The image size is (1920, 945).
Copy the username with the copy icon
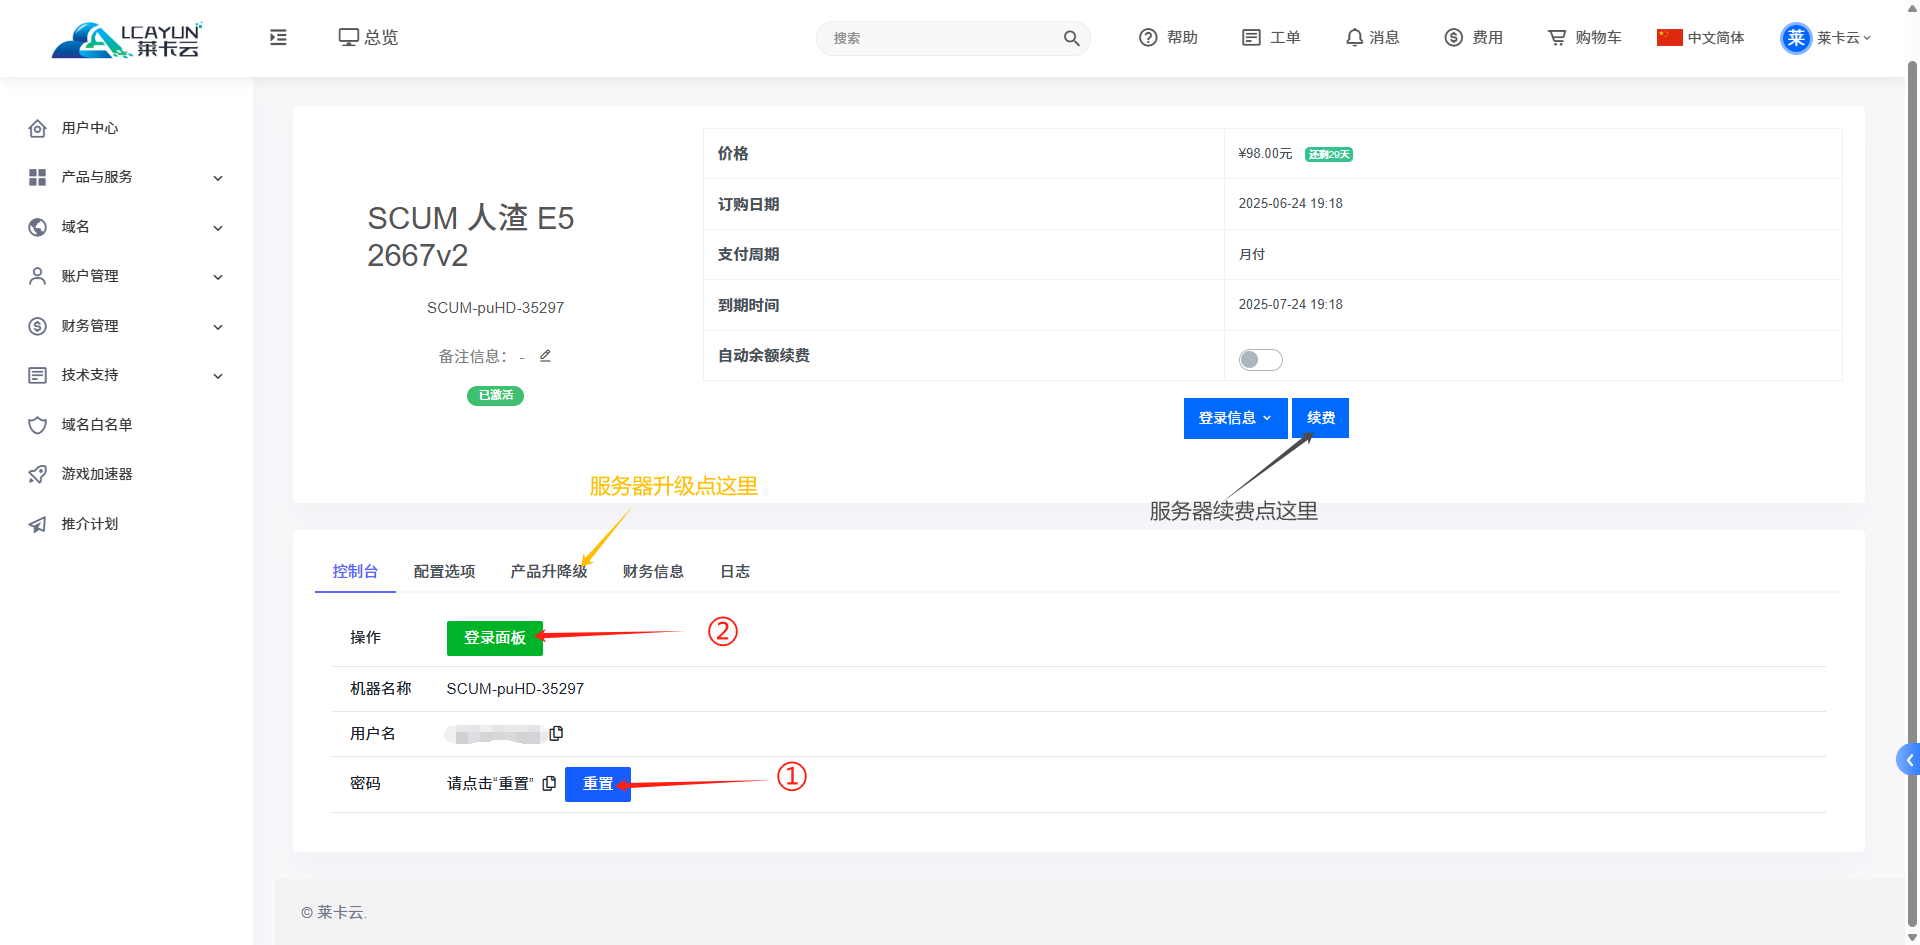click(556, 733)
